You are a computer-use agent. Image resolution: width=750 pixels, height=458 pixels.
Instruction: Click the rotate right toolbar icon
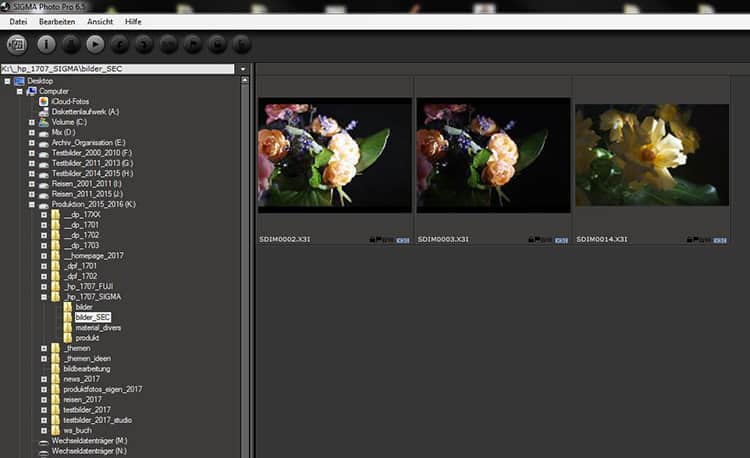click(143, 44)
